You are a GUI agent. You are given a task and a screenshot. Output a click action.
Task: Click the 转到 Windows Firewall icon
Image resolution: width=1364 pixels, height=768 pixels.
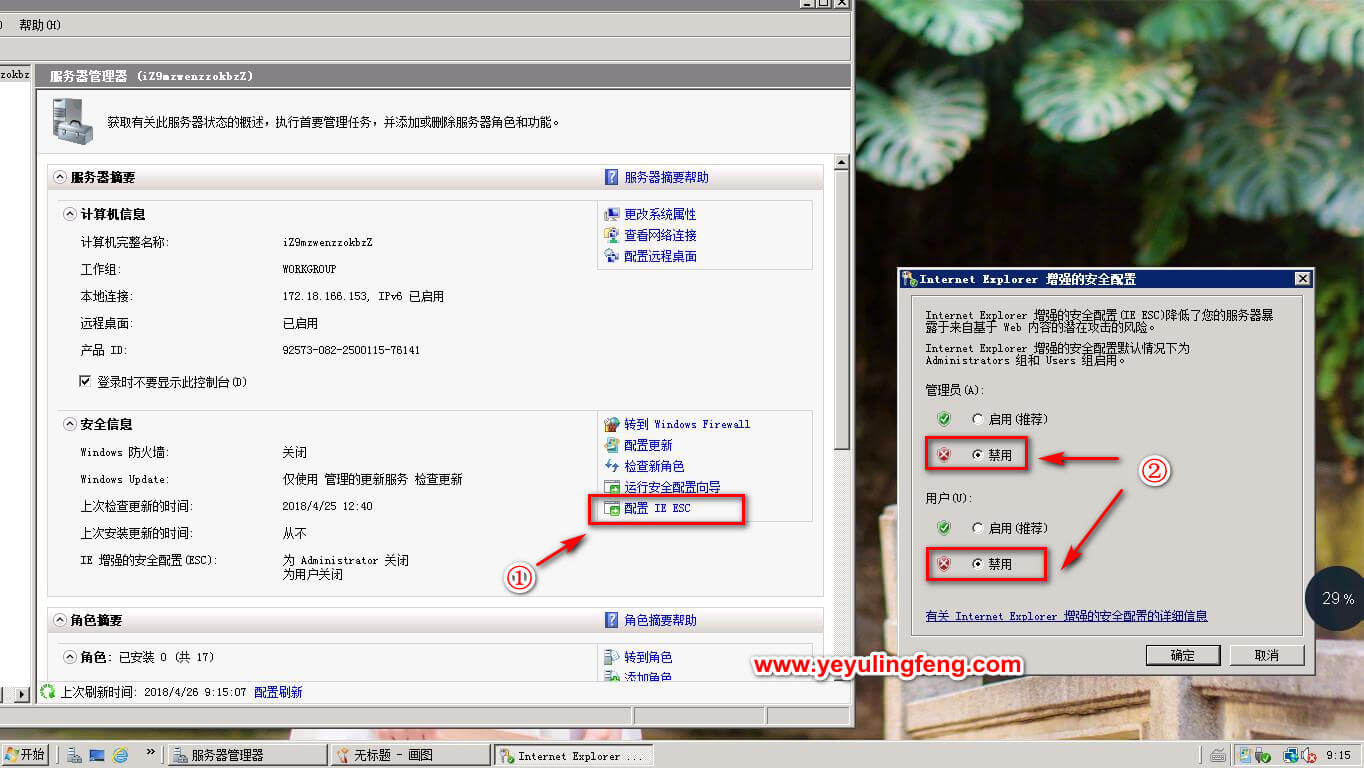coord(612,424)
